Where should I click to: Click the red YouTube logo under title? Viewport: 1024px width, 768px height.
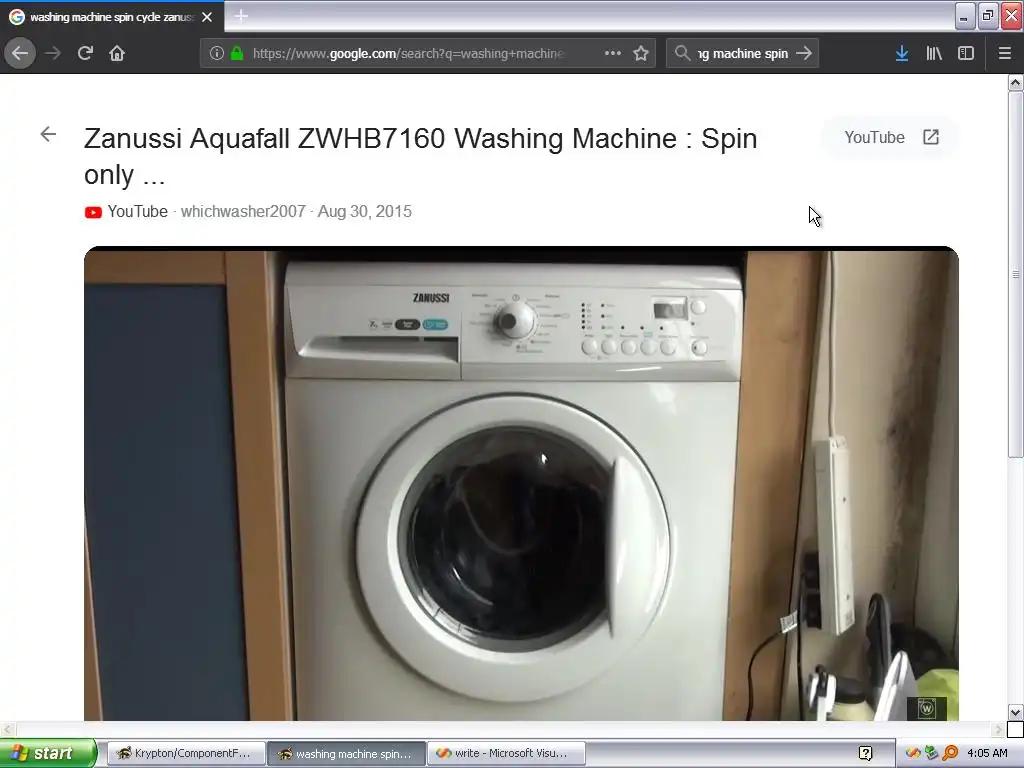pyautogui.click(x=93, y=212)
